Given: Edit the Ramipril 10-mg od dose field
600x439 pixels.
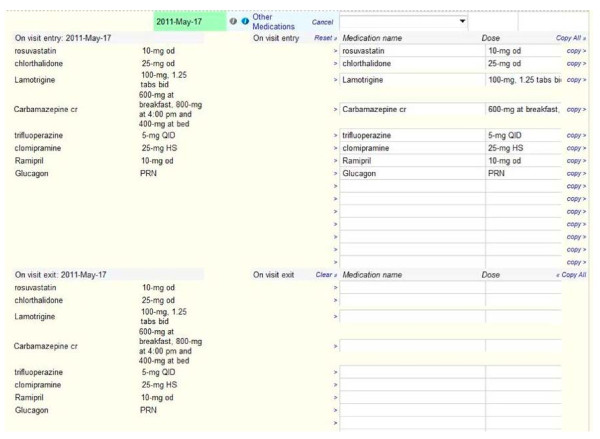Looking at the screenshot, I should 523,160.
